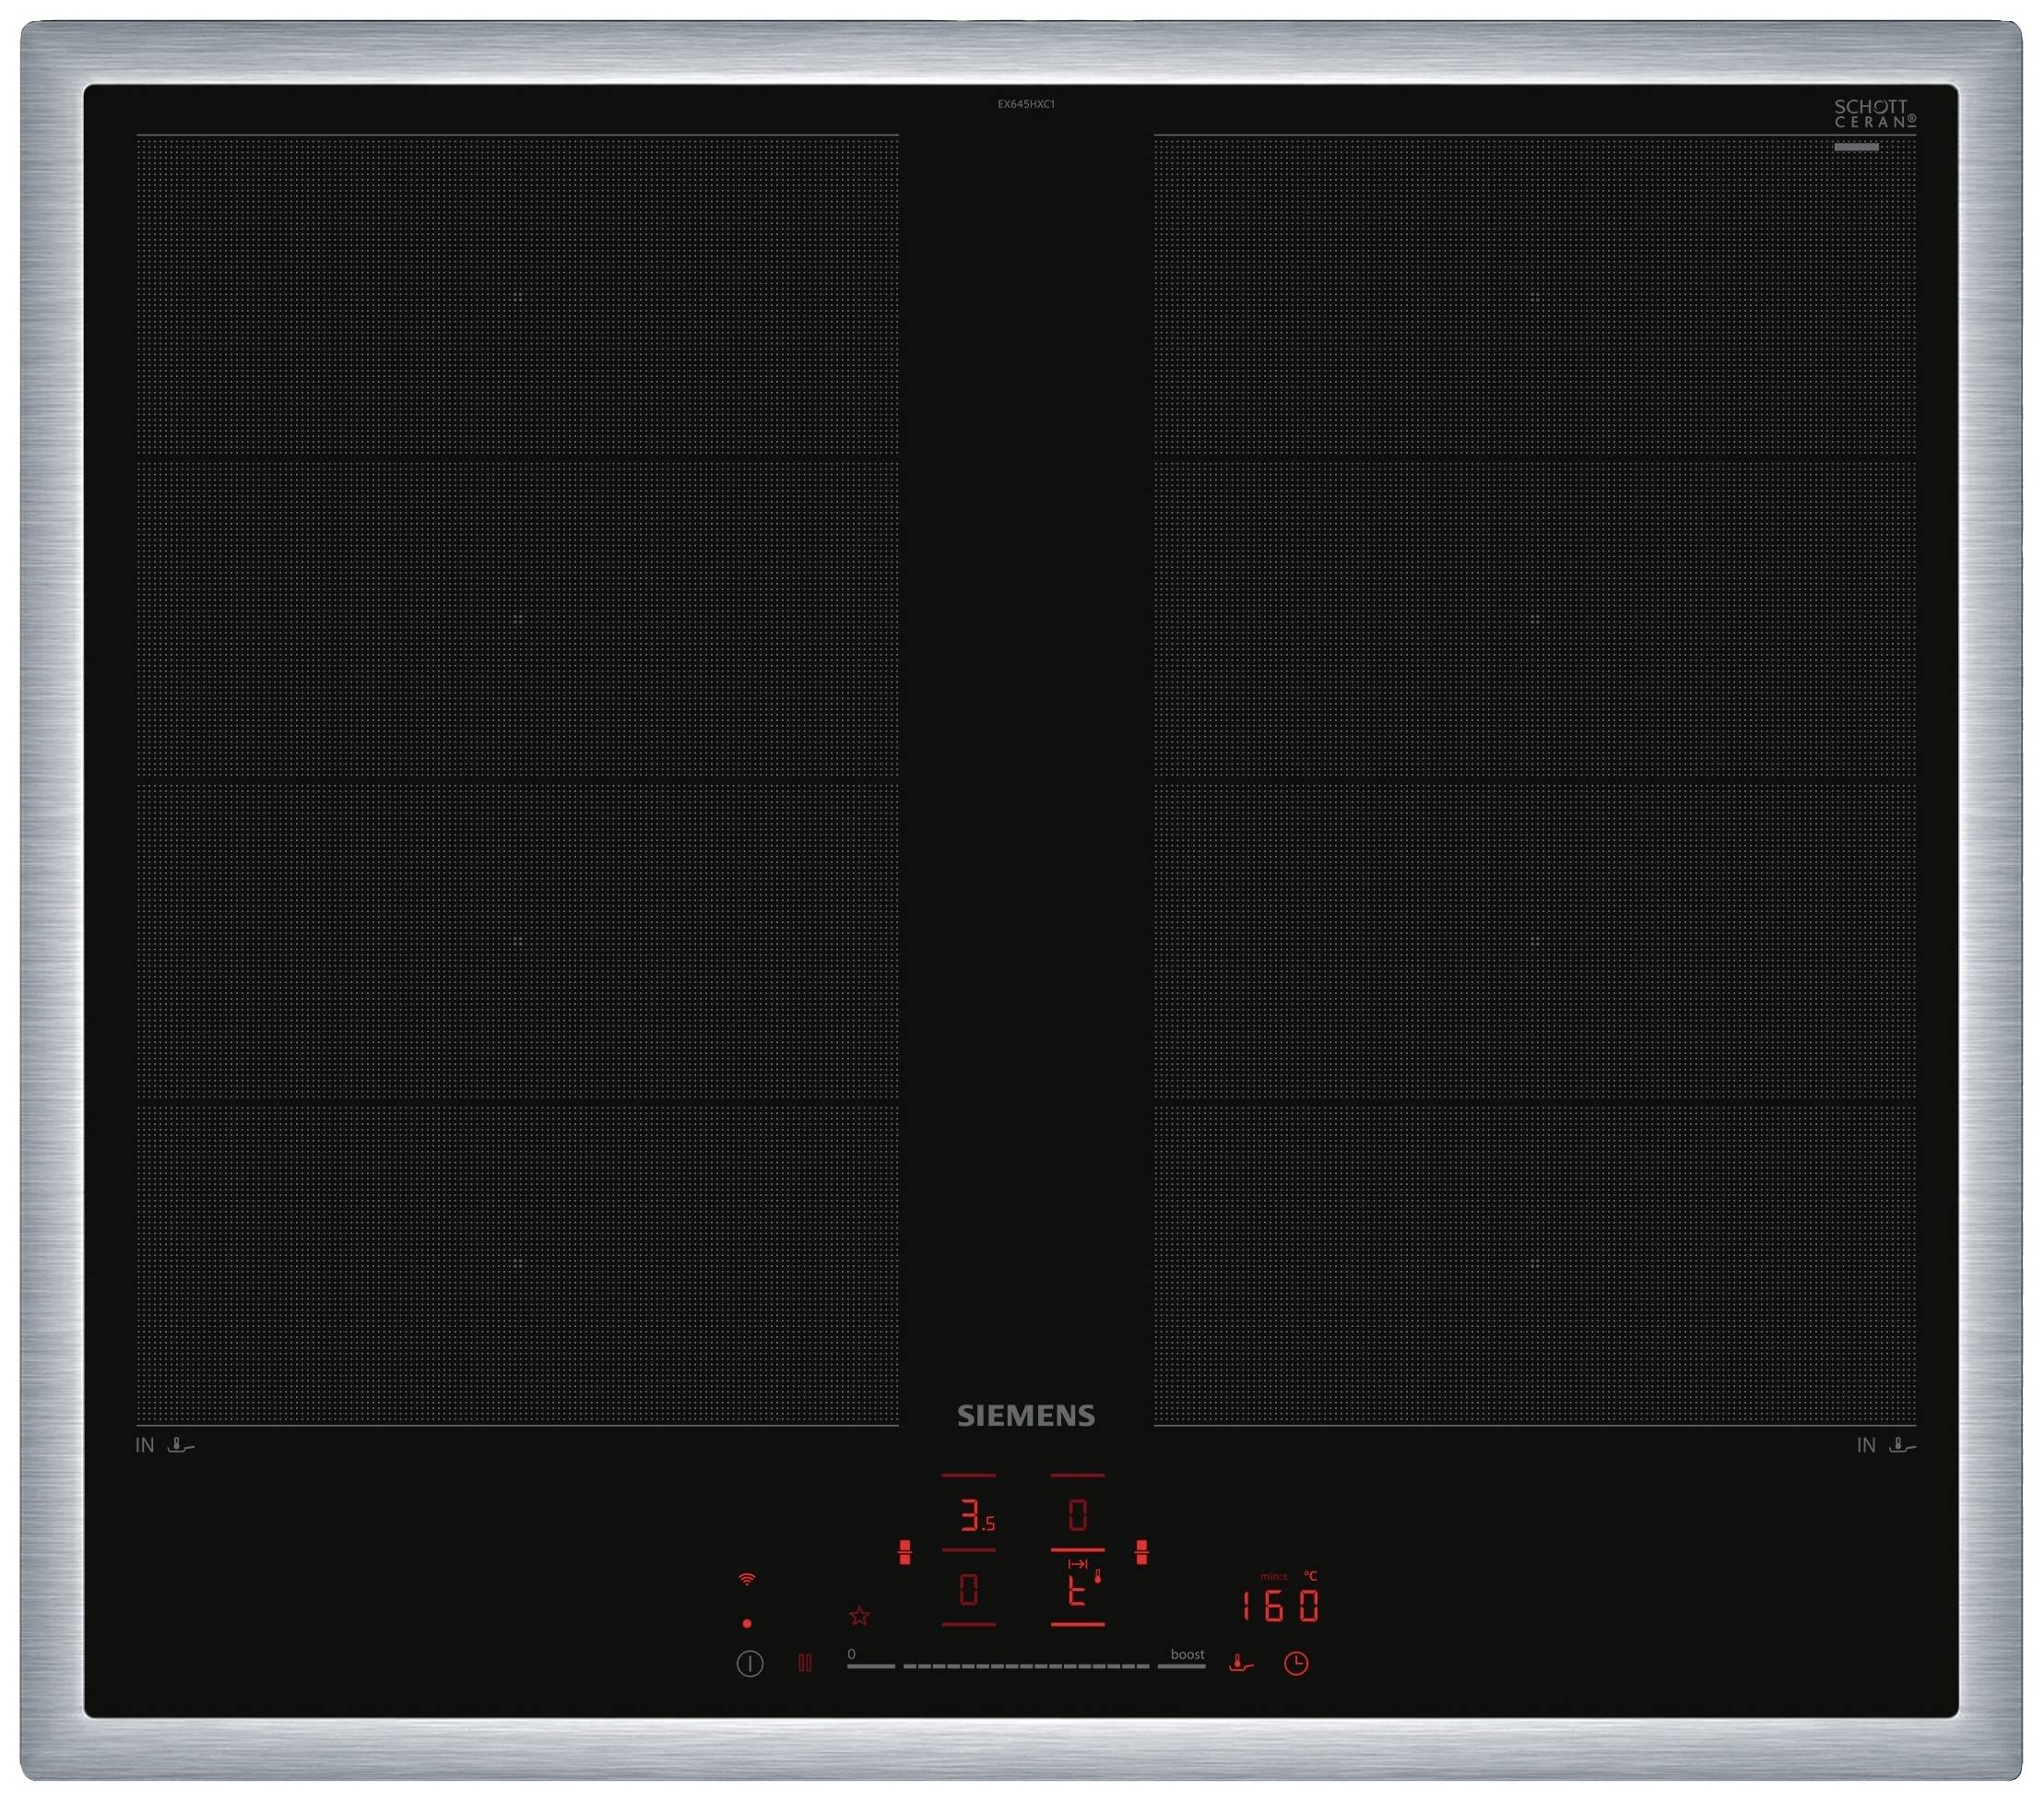Select the front left zone showing 0
The width and height of the screenshot is (2044, 1802).
[x=968, y=1590]
